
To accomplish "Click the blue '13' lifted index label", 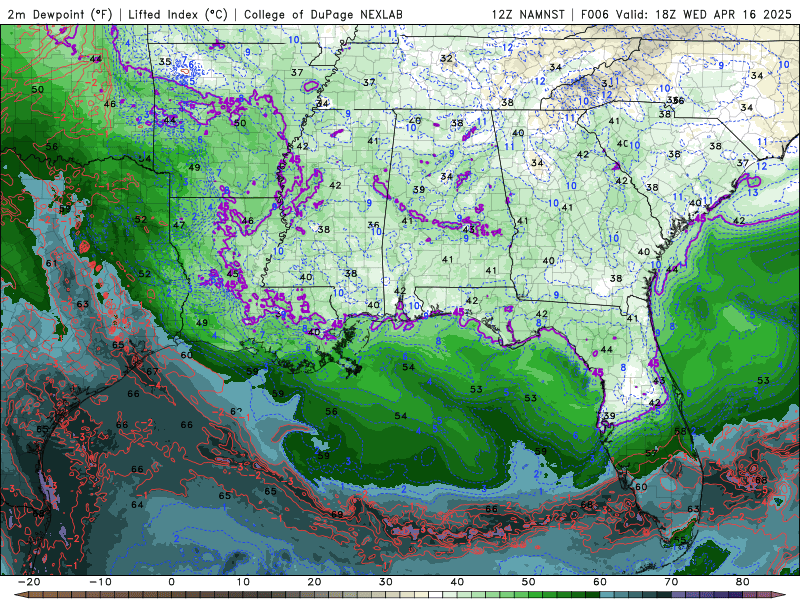I will coord(753,193).
